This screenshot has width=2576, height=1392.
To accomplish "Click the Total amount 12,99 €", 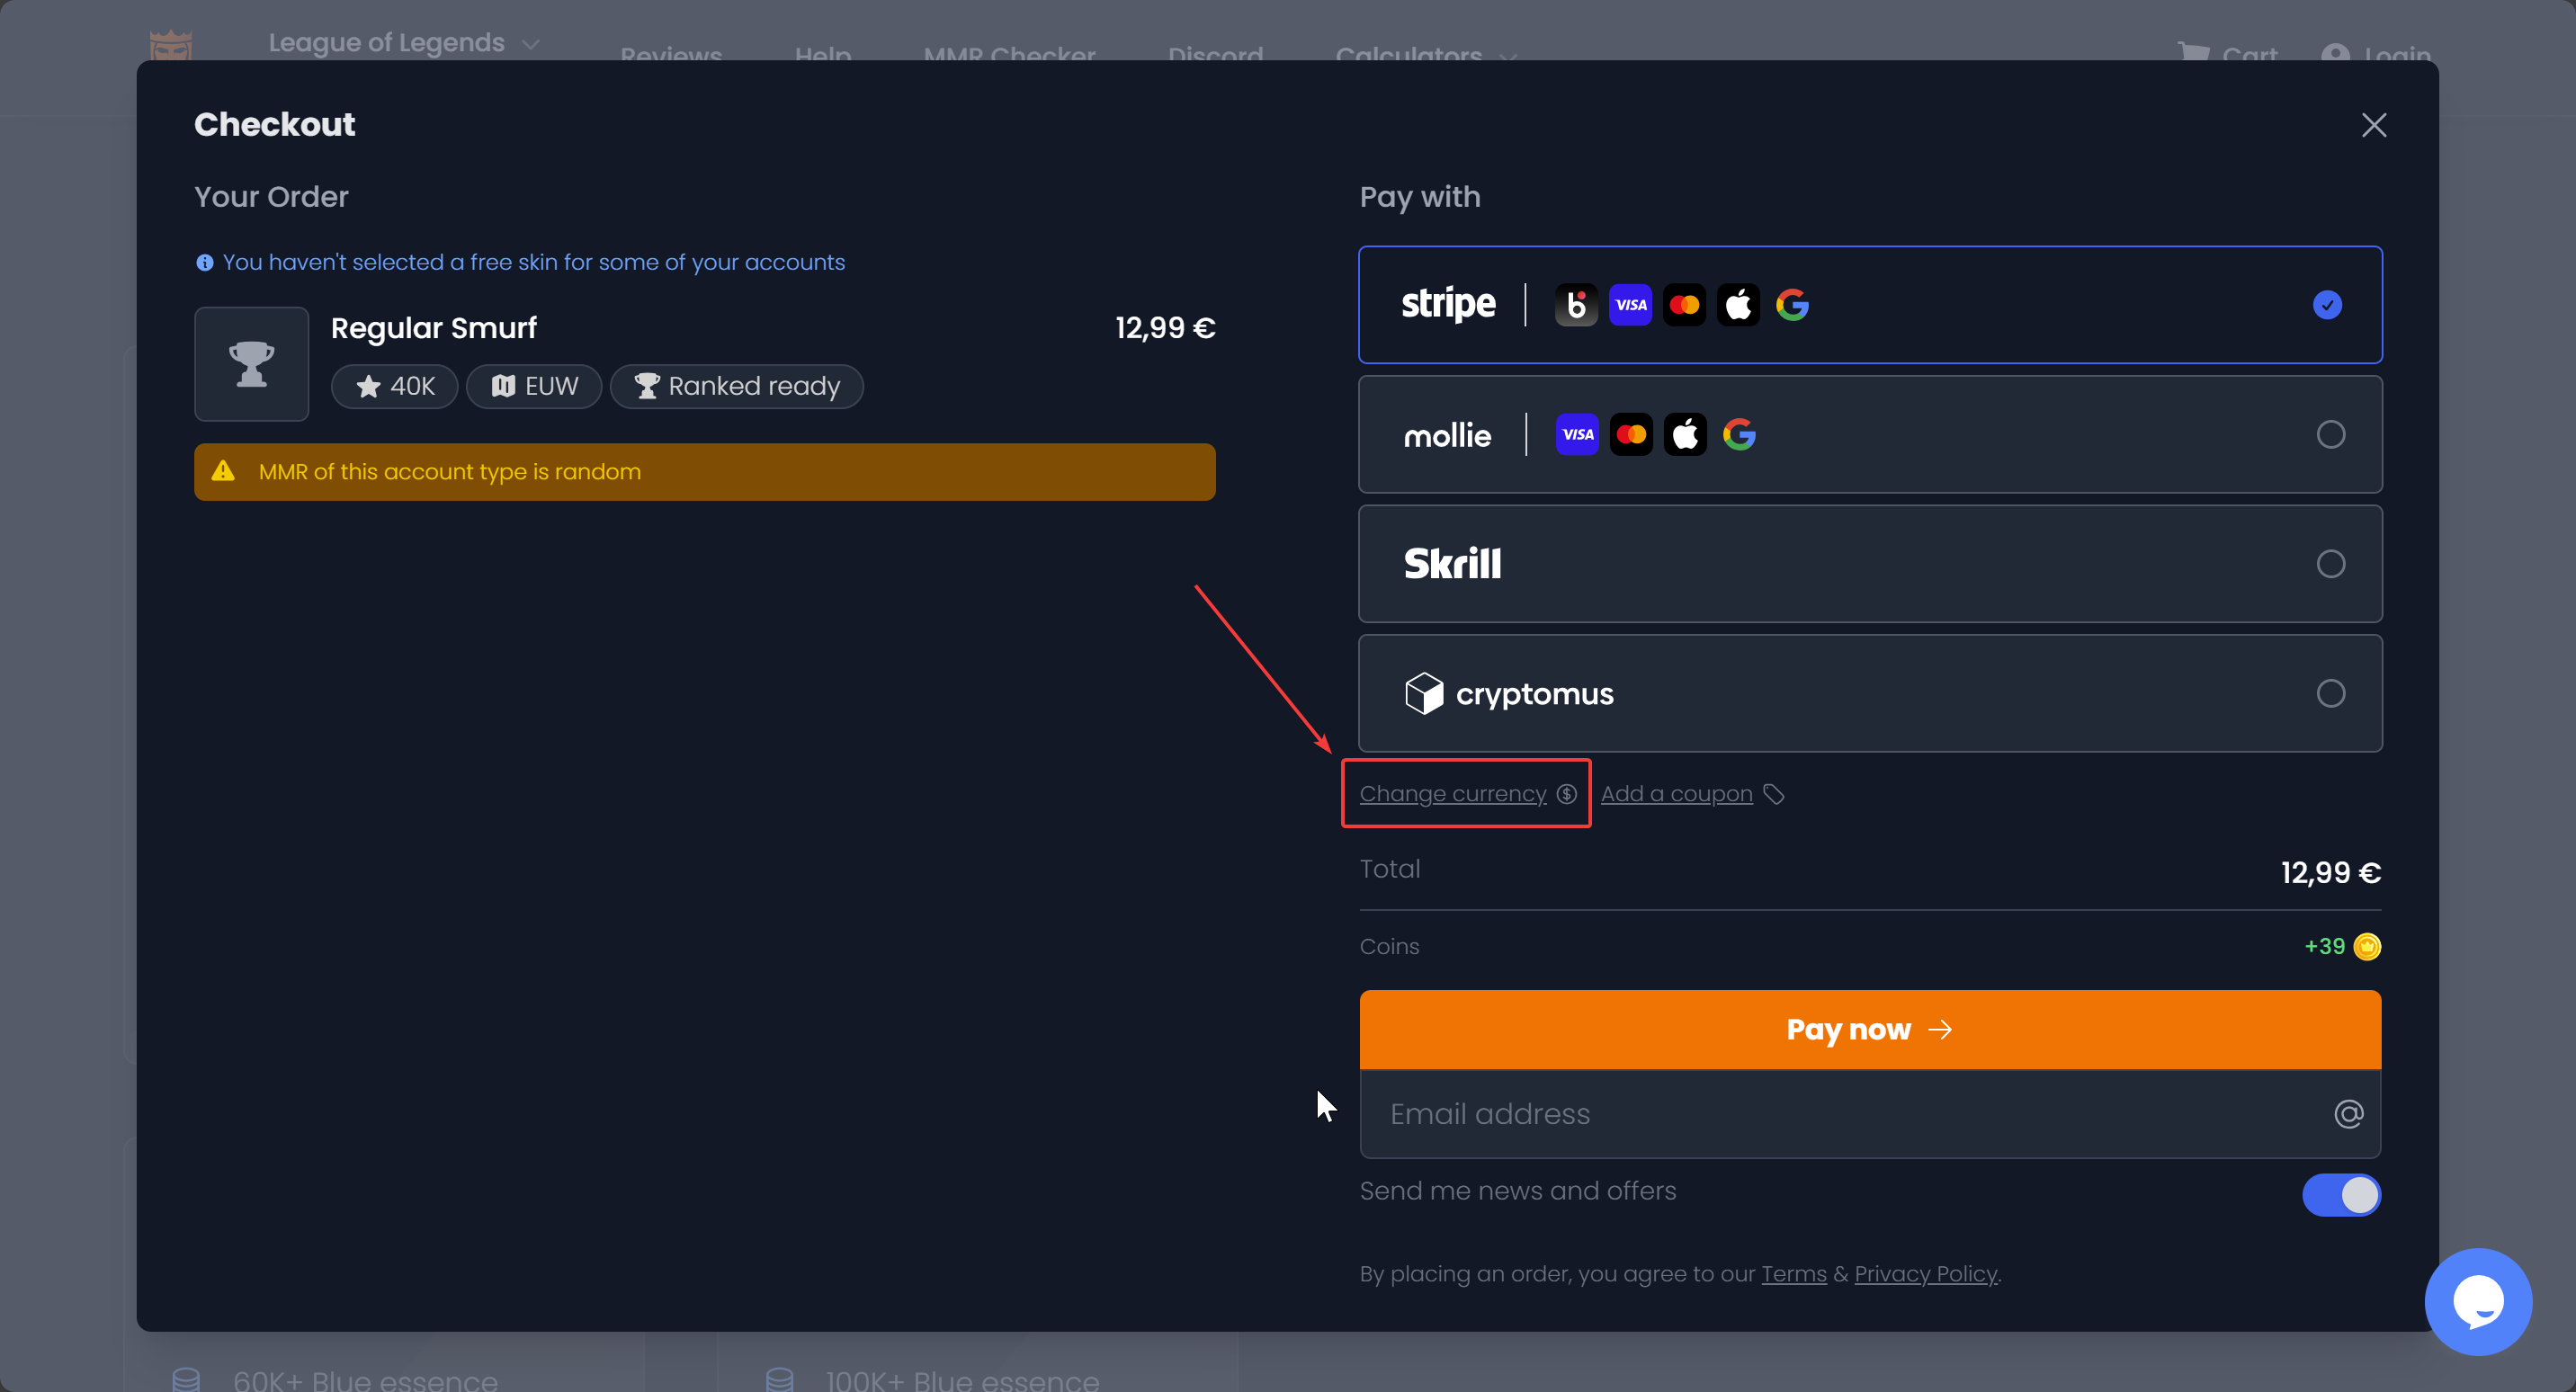I will tap(2330, 873).
